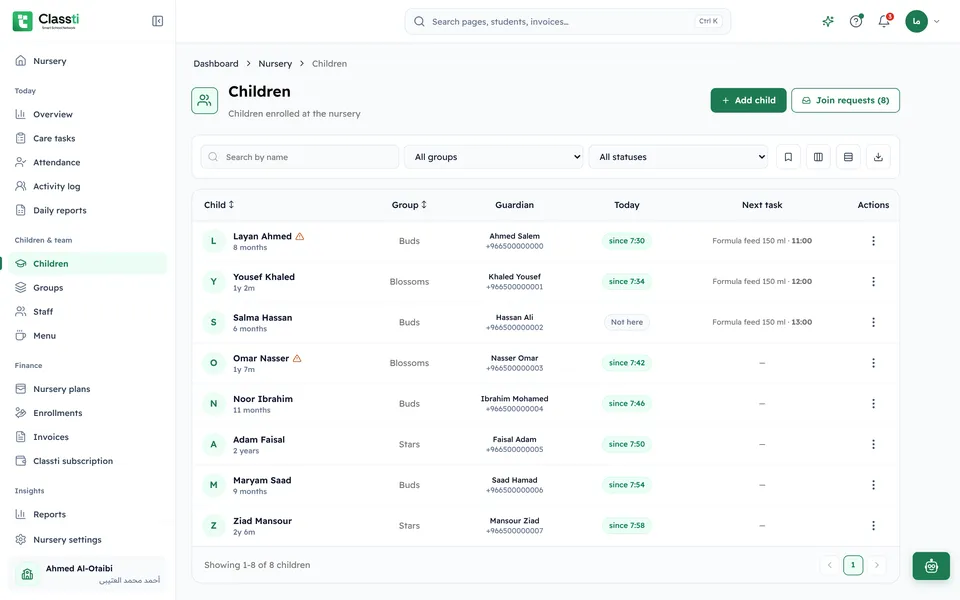Open the help question mark icon

click(x=856, y=21)
